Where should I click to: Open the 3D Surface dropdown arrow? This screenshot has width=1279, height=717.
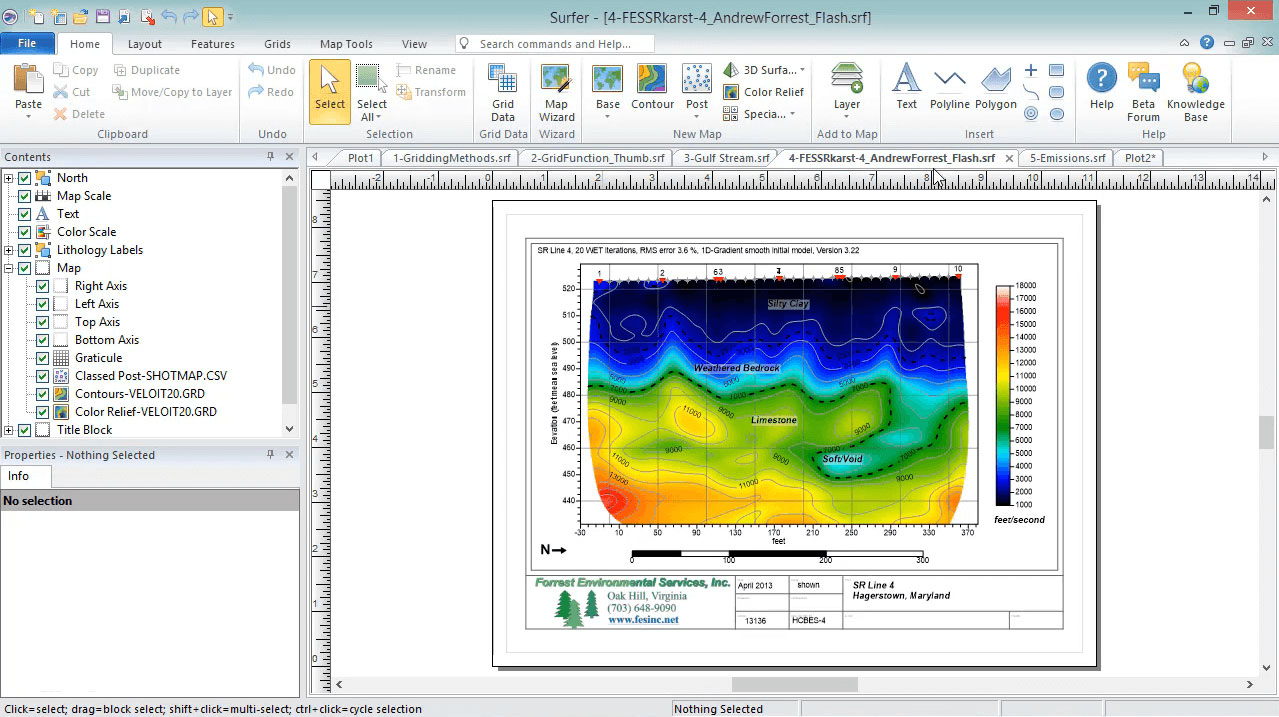click(802, 70)
